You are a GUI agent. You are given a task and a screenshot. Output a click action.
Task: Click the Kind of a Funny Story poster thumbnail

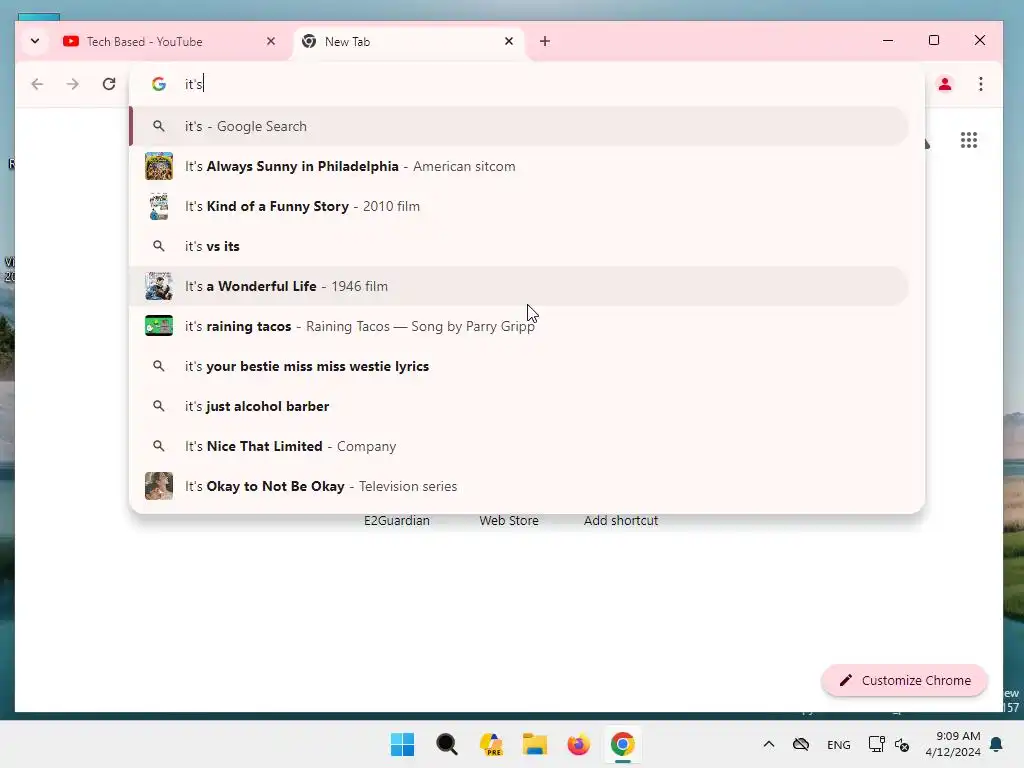(159, 206)
